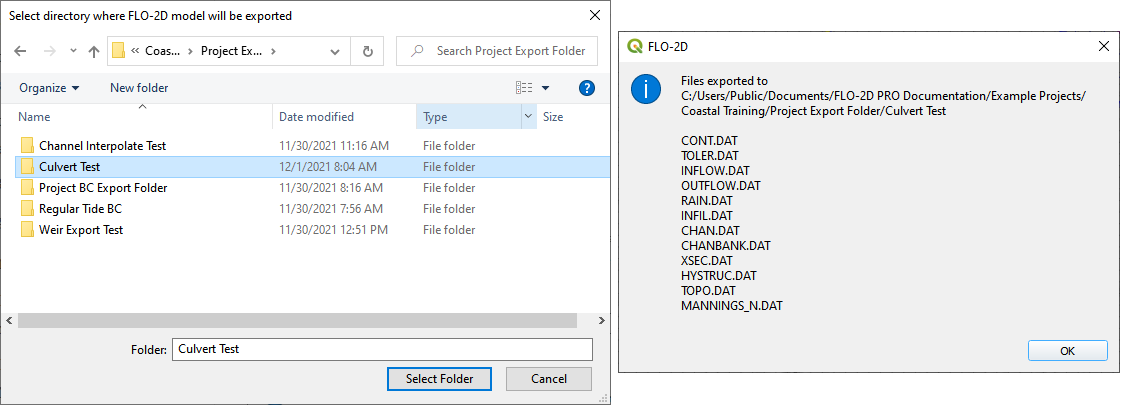Click the Folder name input field

pyautogui.click(x=382, y=349)
